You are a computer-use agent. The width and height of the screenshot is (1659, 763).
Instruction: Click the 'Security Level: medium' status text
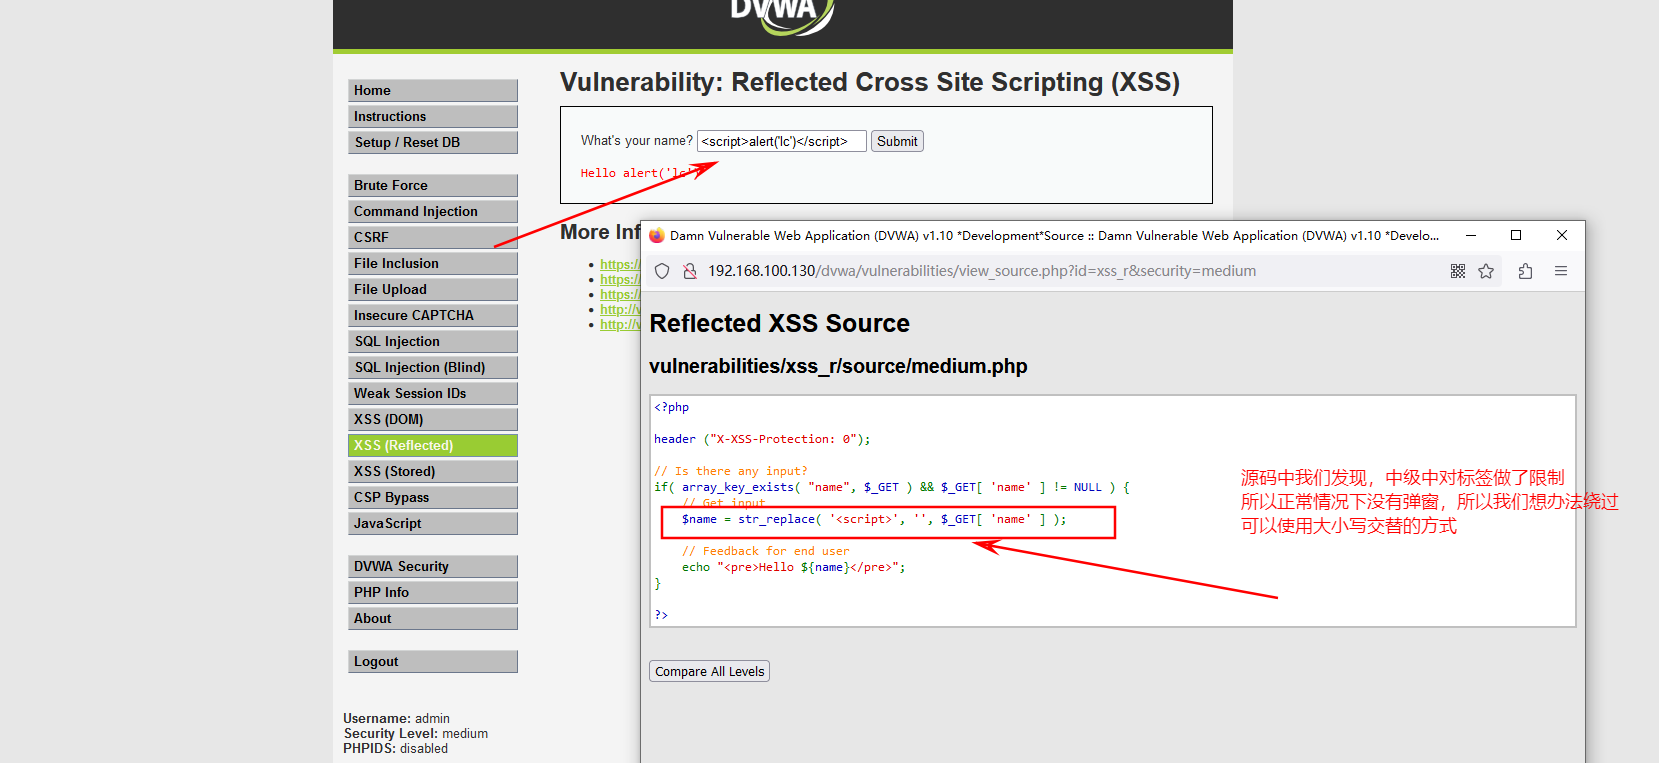click(x=416, y=733)
